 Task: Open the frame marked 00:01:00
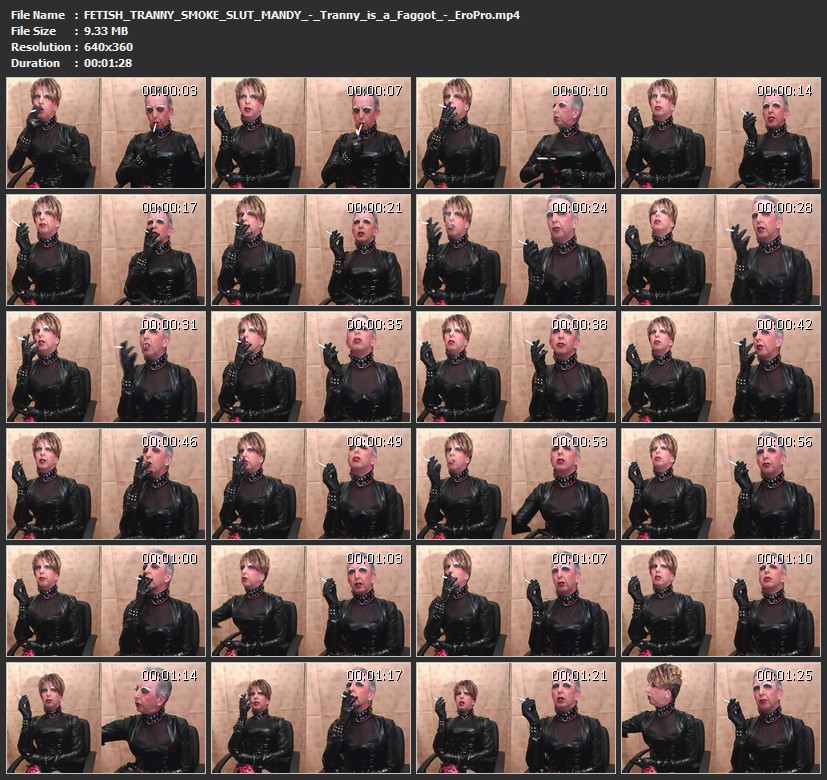pyautogui.click(x=106, y=600)
